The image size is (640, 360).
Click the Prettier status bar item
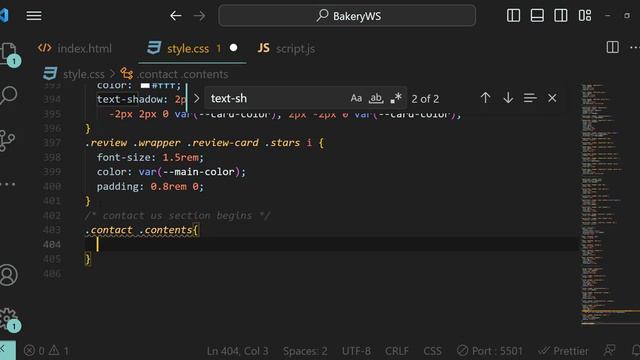click(x=563, y=351)
